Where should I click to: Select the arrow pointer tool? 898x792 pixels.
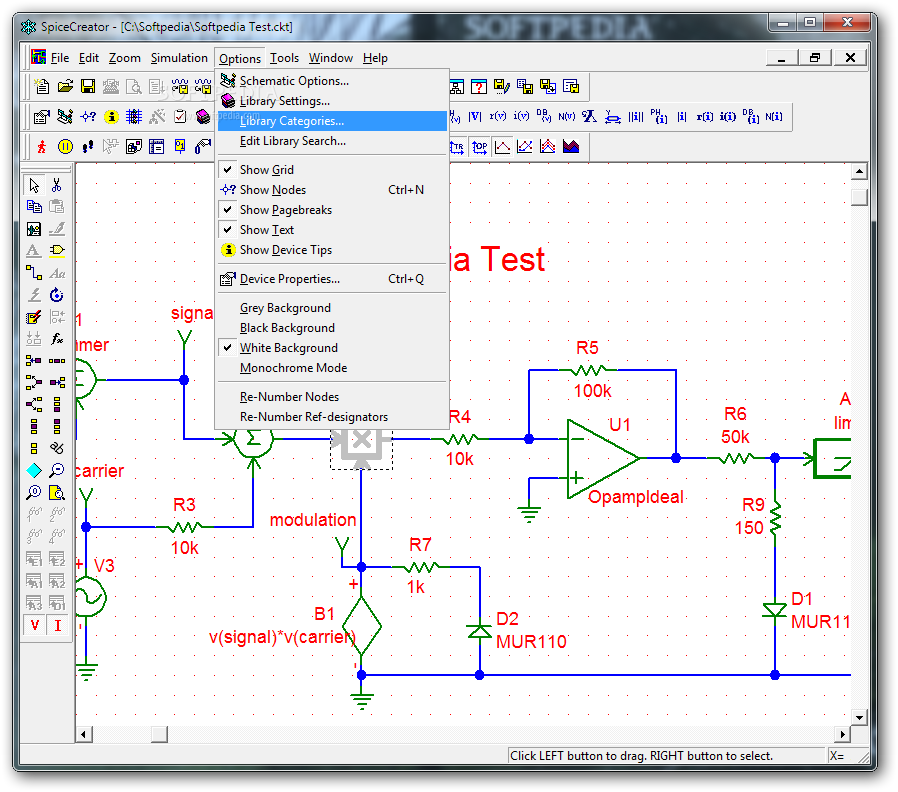pyautogui.click(x=34, y=186)
